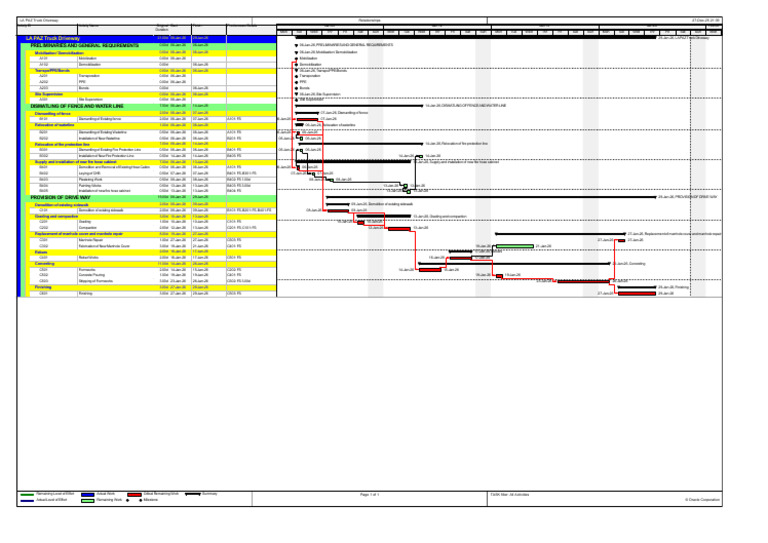Screen dimensions: 768x543
Task: Click the Manhole Repair activity name
Action: coord(91,240)
